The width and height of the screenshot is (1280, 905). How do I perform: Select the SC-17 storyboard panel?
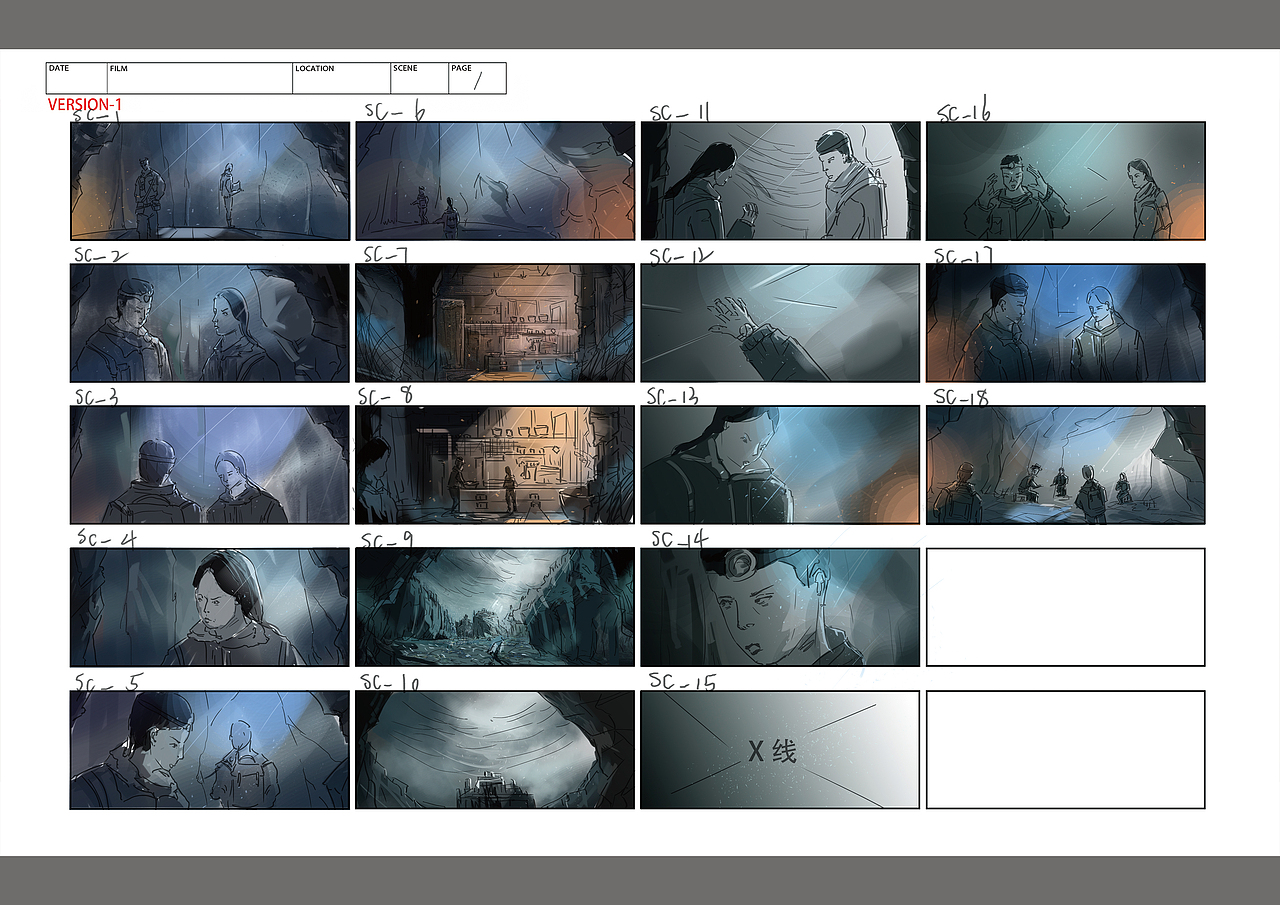click(1066, 323)
